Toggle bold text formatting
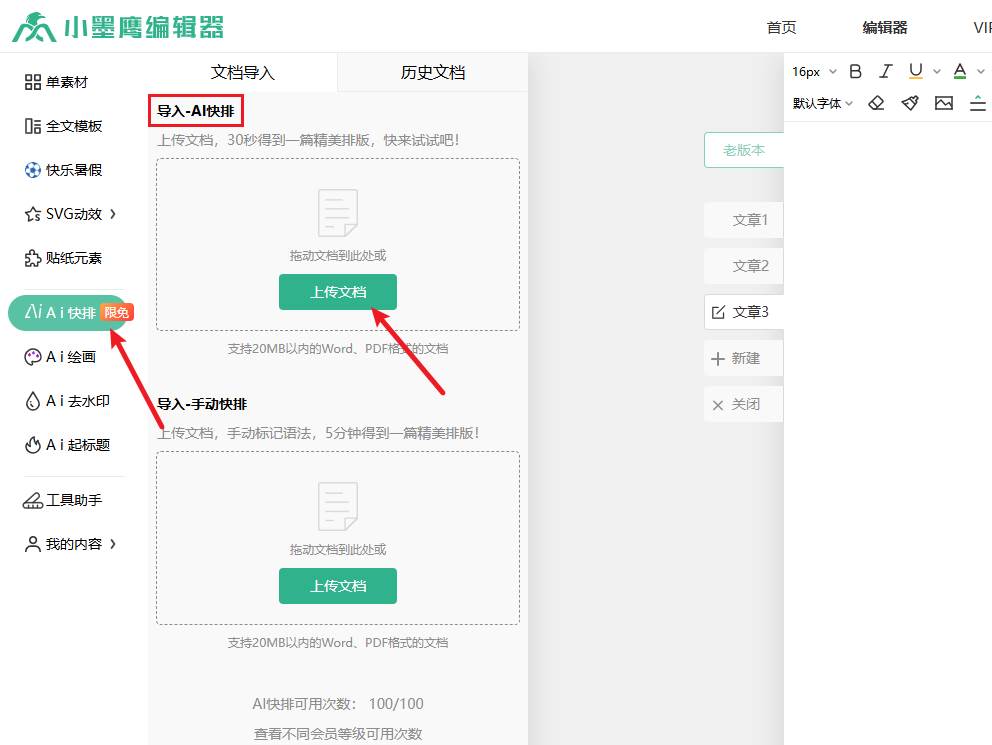The image size is (992, 745). point(855,71)
